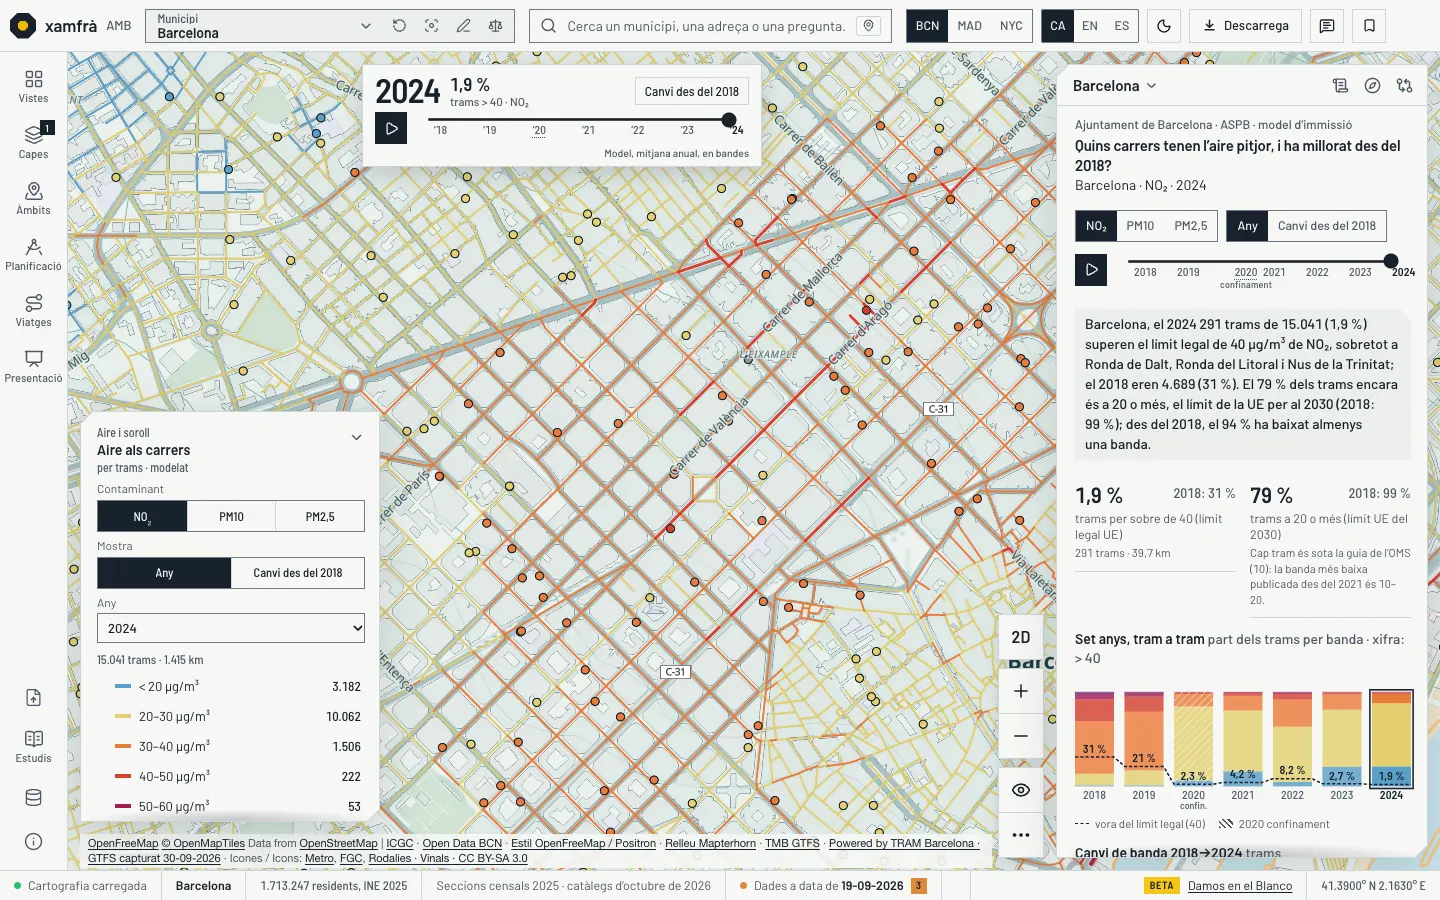
Task: Click the bookmark icon in top bar
Action: [1370, 26]
